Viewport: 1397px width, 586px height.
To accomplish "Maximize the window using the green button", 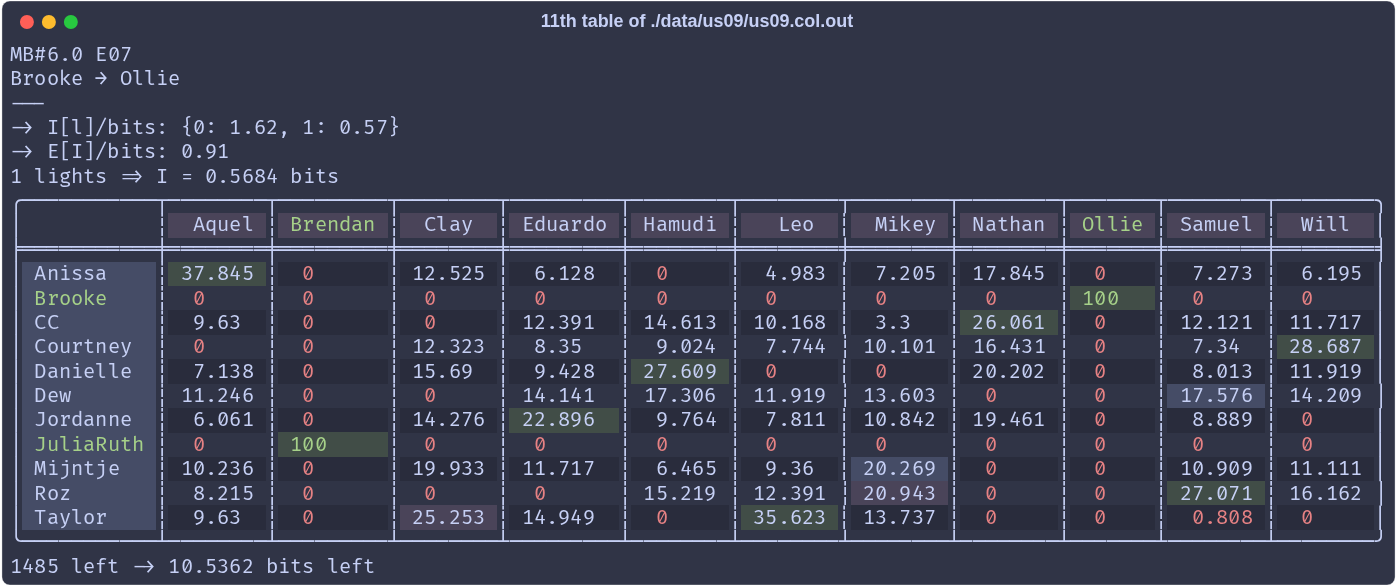I will pyautogui.click(x=71, y=21).
